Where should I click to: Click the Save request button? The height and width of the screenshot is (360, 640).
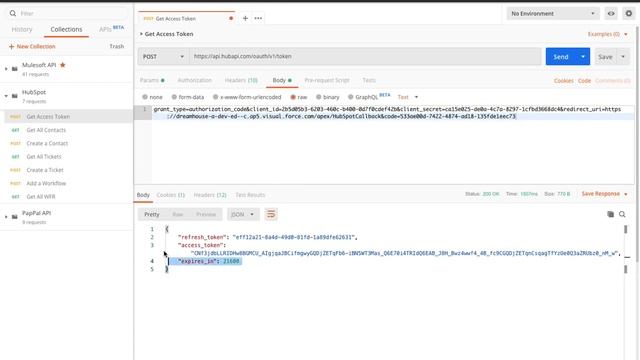pyautogui.click(x=605, y=57)
